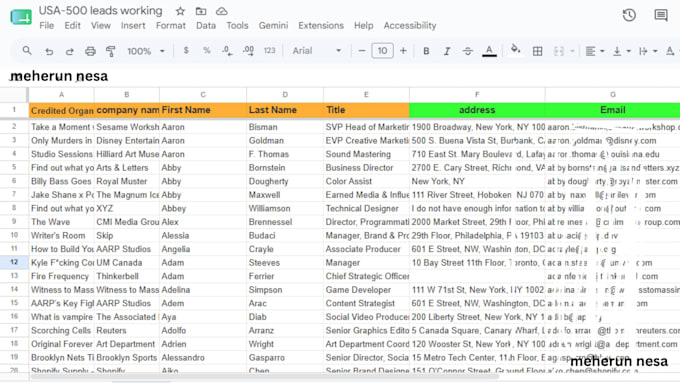The image size is (680, 383).
Task: Click the document title USA-500 leads working
Action: (101, 10)
